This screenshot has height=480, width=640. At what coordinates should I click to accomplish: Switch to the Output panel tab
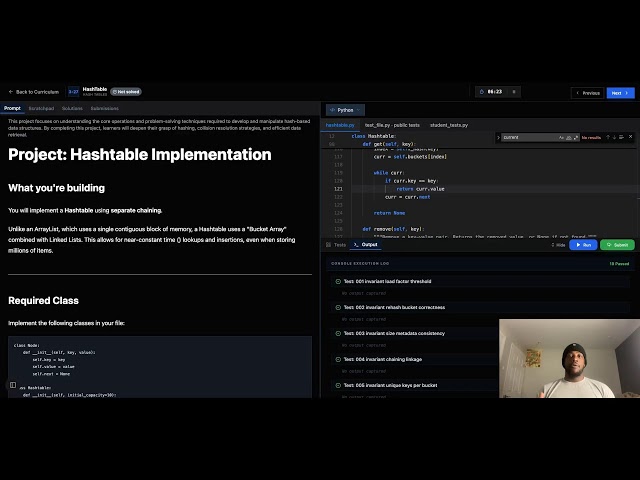pos(366,244)
